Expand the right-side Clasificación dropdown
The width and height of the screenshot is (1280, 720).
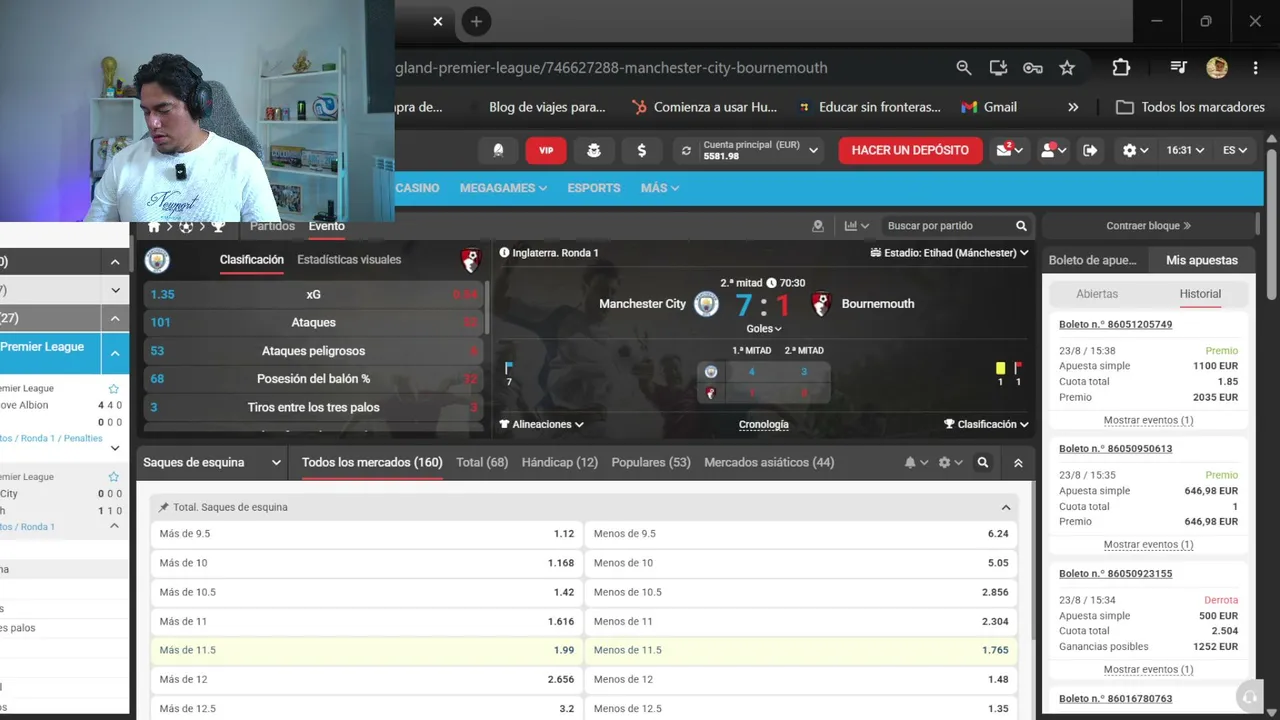986,424
